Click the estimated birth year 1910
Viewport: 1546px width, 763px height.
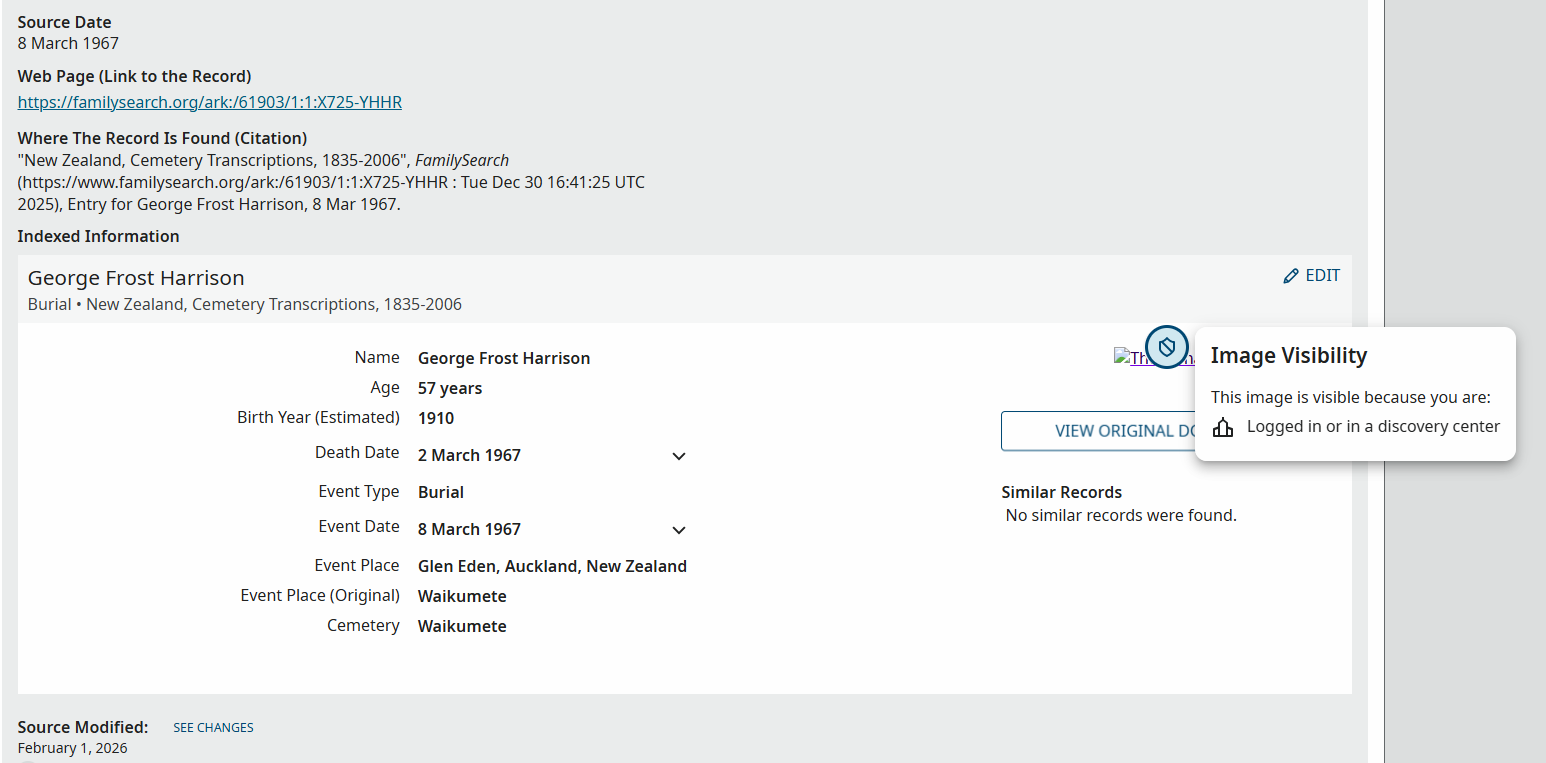pos(436,418)
